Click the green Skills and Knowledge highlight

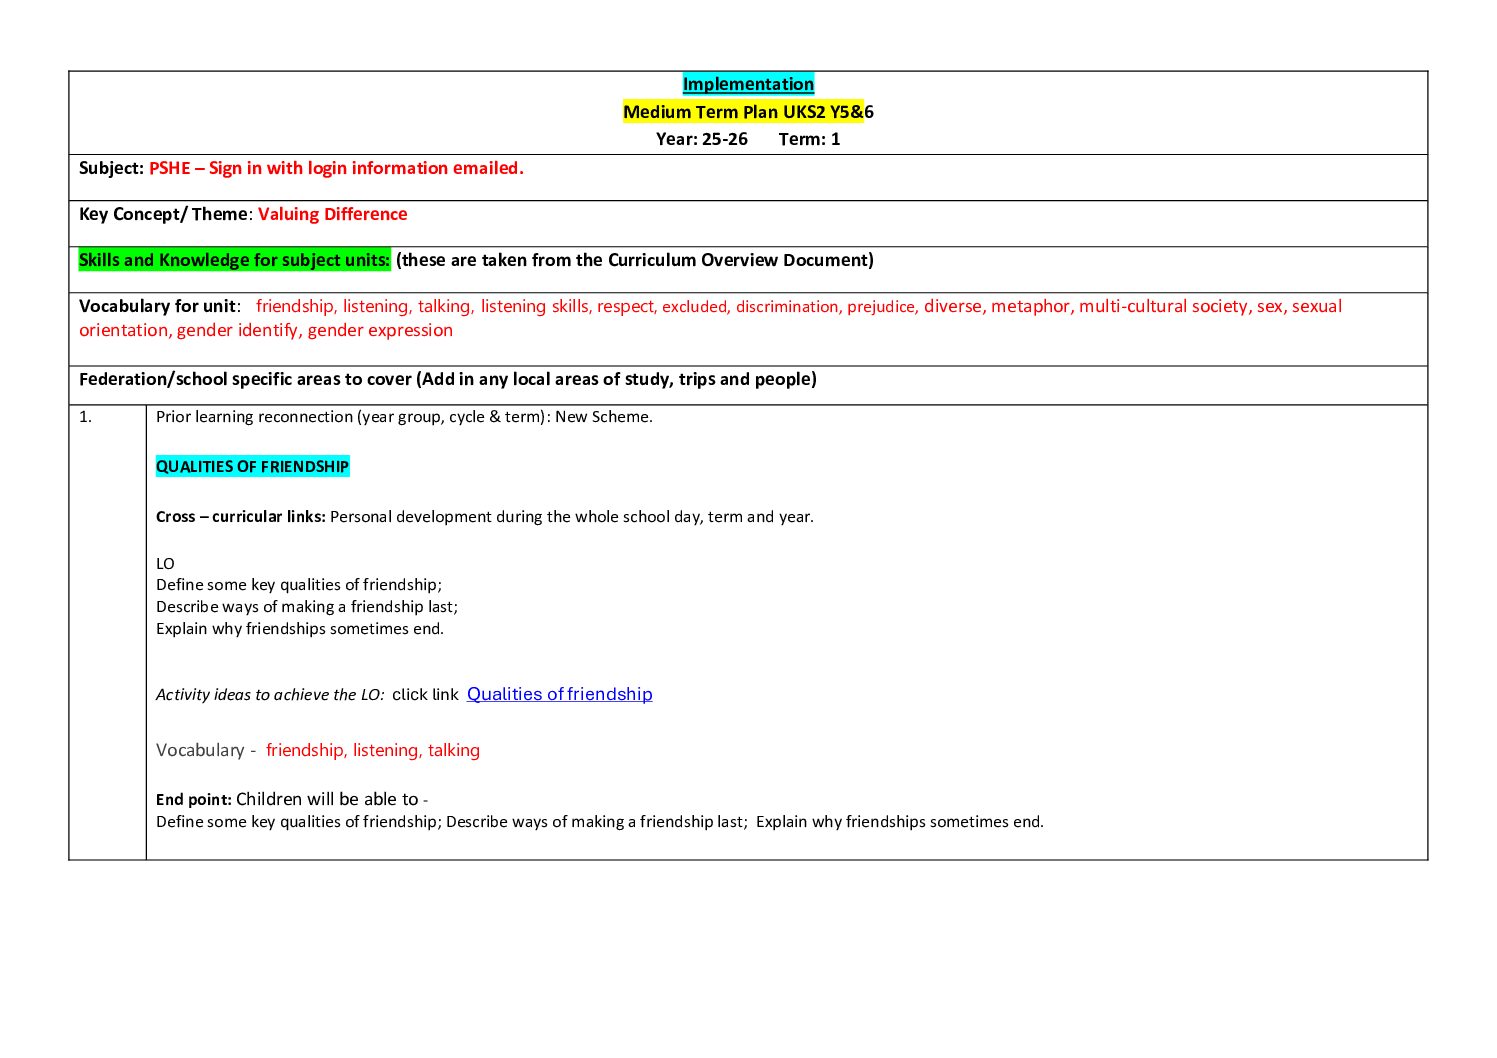(x=234, y=260)
